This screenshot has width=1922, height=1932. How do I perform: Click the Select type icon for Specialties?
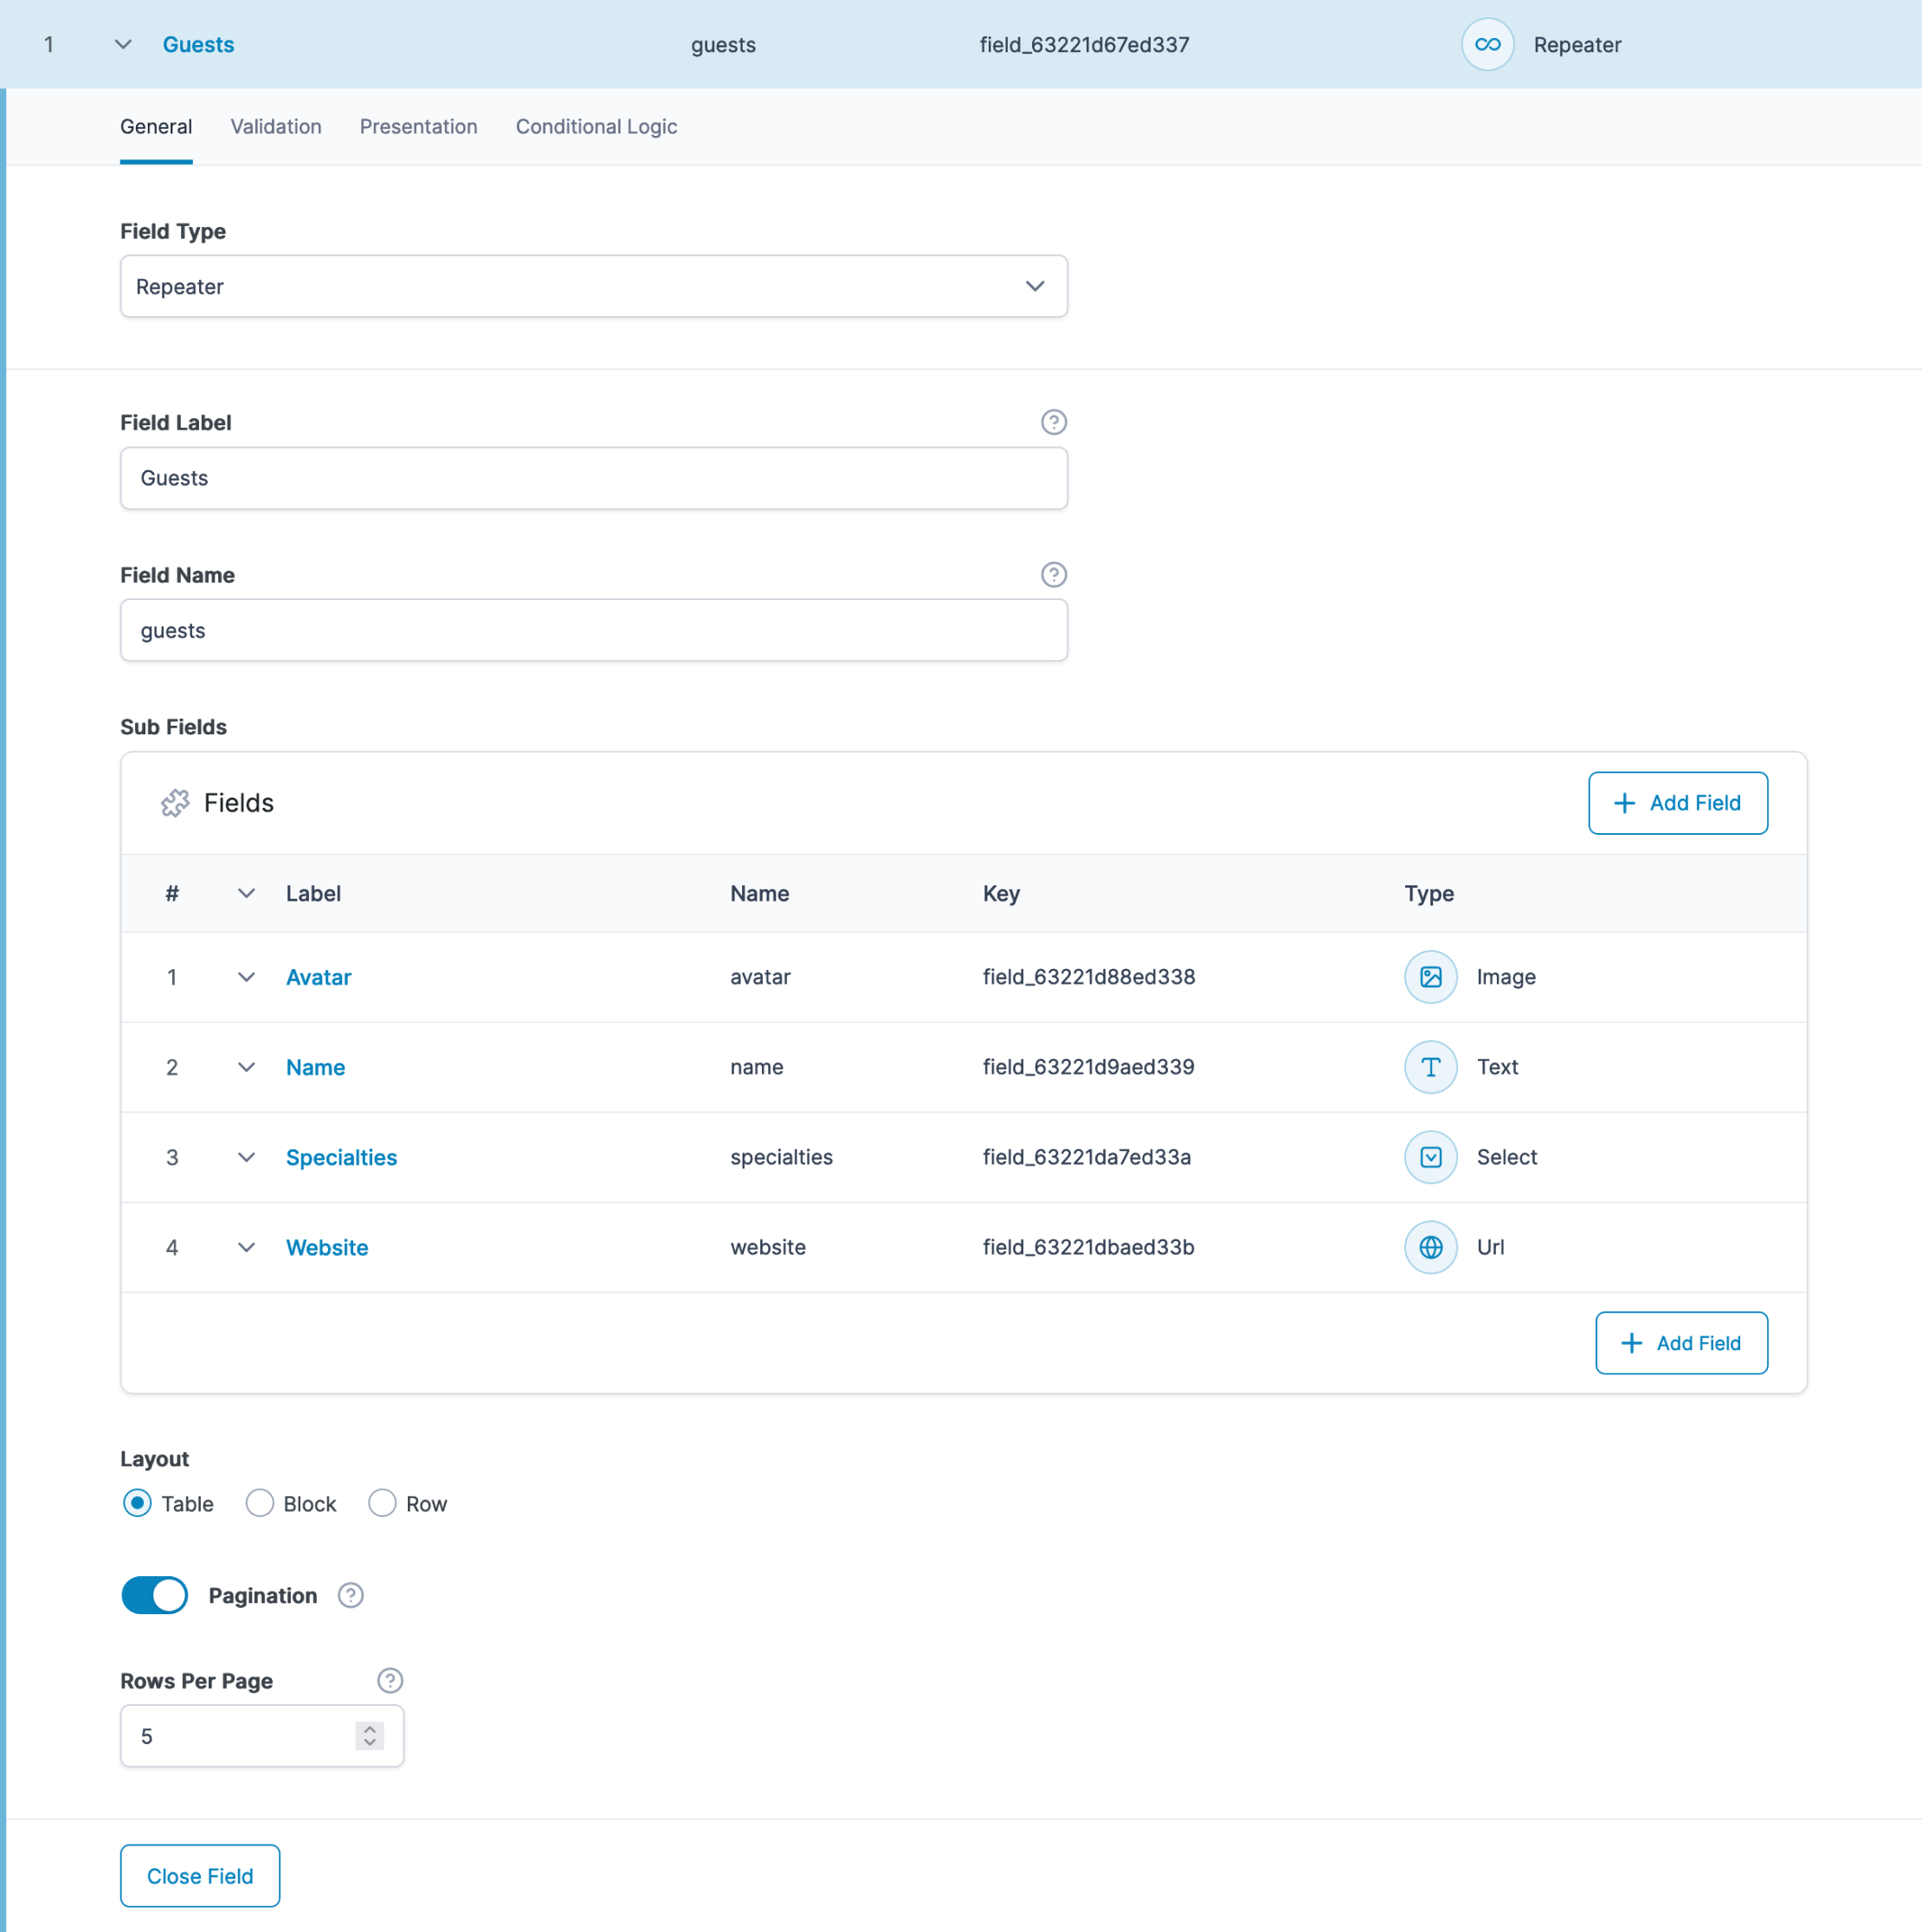(1430, 1157)
